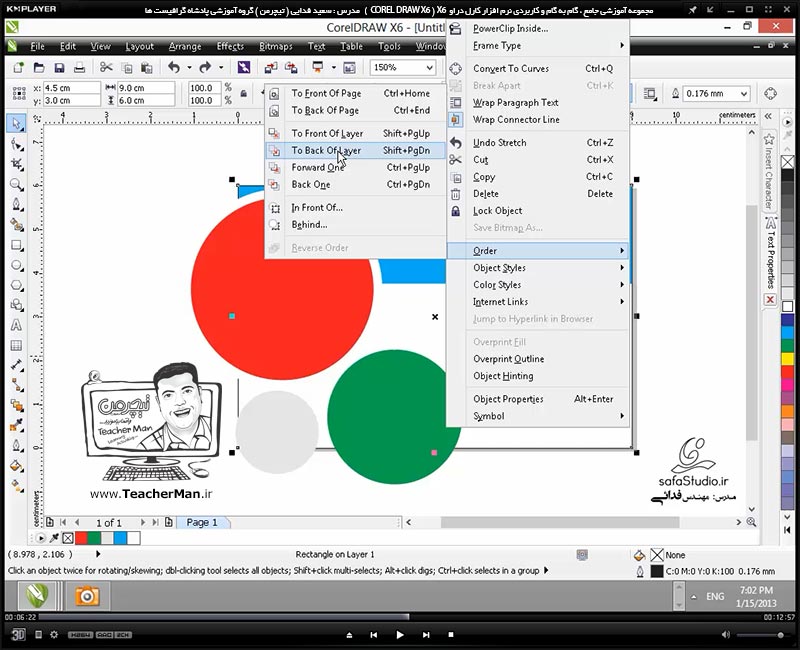The height and width of the screenshot is (650, 800).
Task: Click green swatch in document palette
Action: tap(94, 538)
